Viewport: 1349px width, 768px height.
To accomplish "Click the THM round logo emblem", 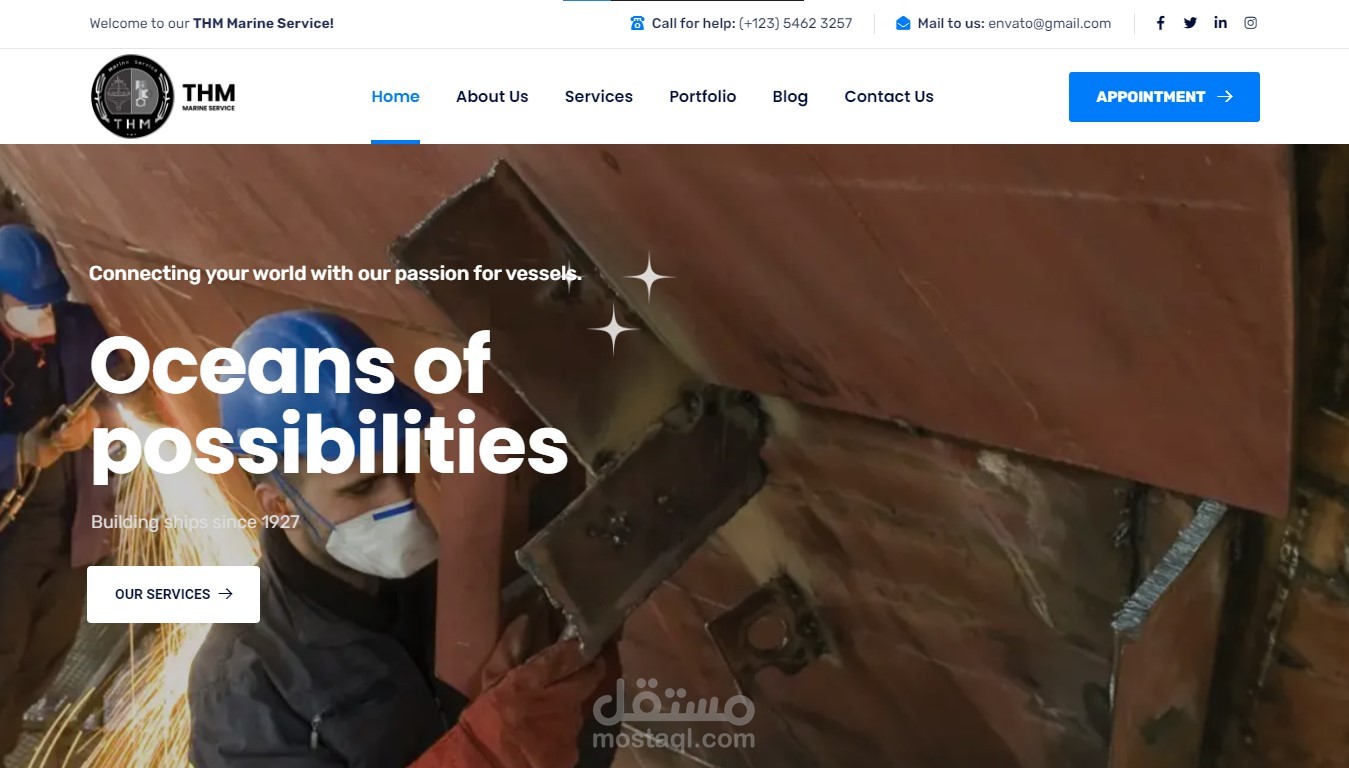I will click(132, 96).
